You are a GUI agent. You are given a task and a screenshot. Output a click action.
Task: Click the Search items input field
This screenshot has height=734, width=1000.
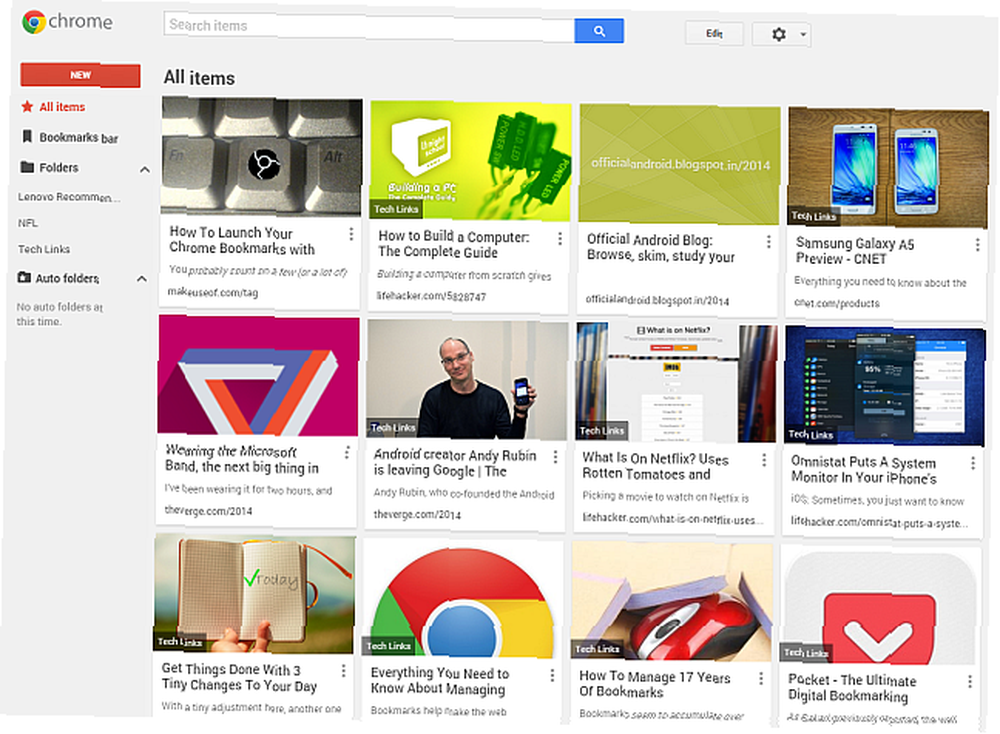tap(369, 27)
